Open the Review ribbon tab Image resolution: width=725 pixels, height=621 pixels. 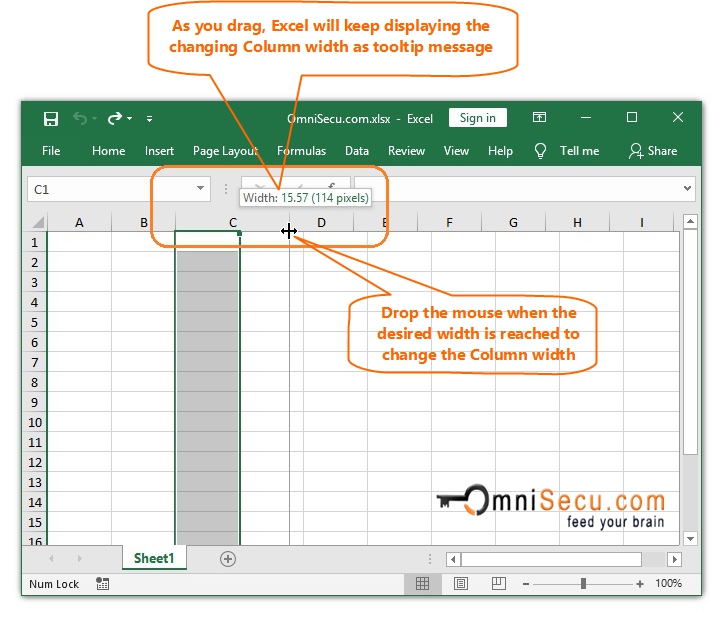[406, 151]
